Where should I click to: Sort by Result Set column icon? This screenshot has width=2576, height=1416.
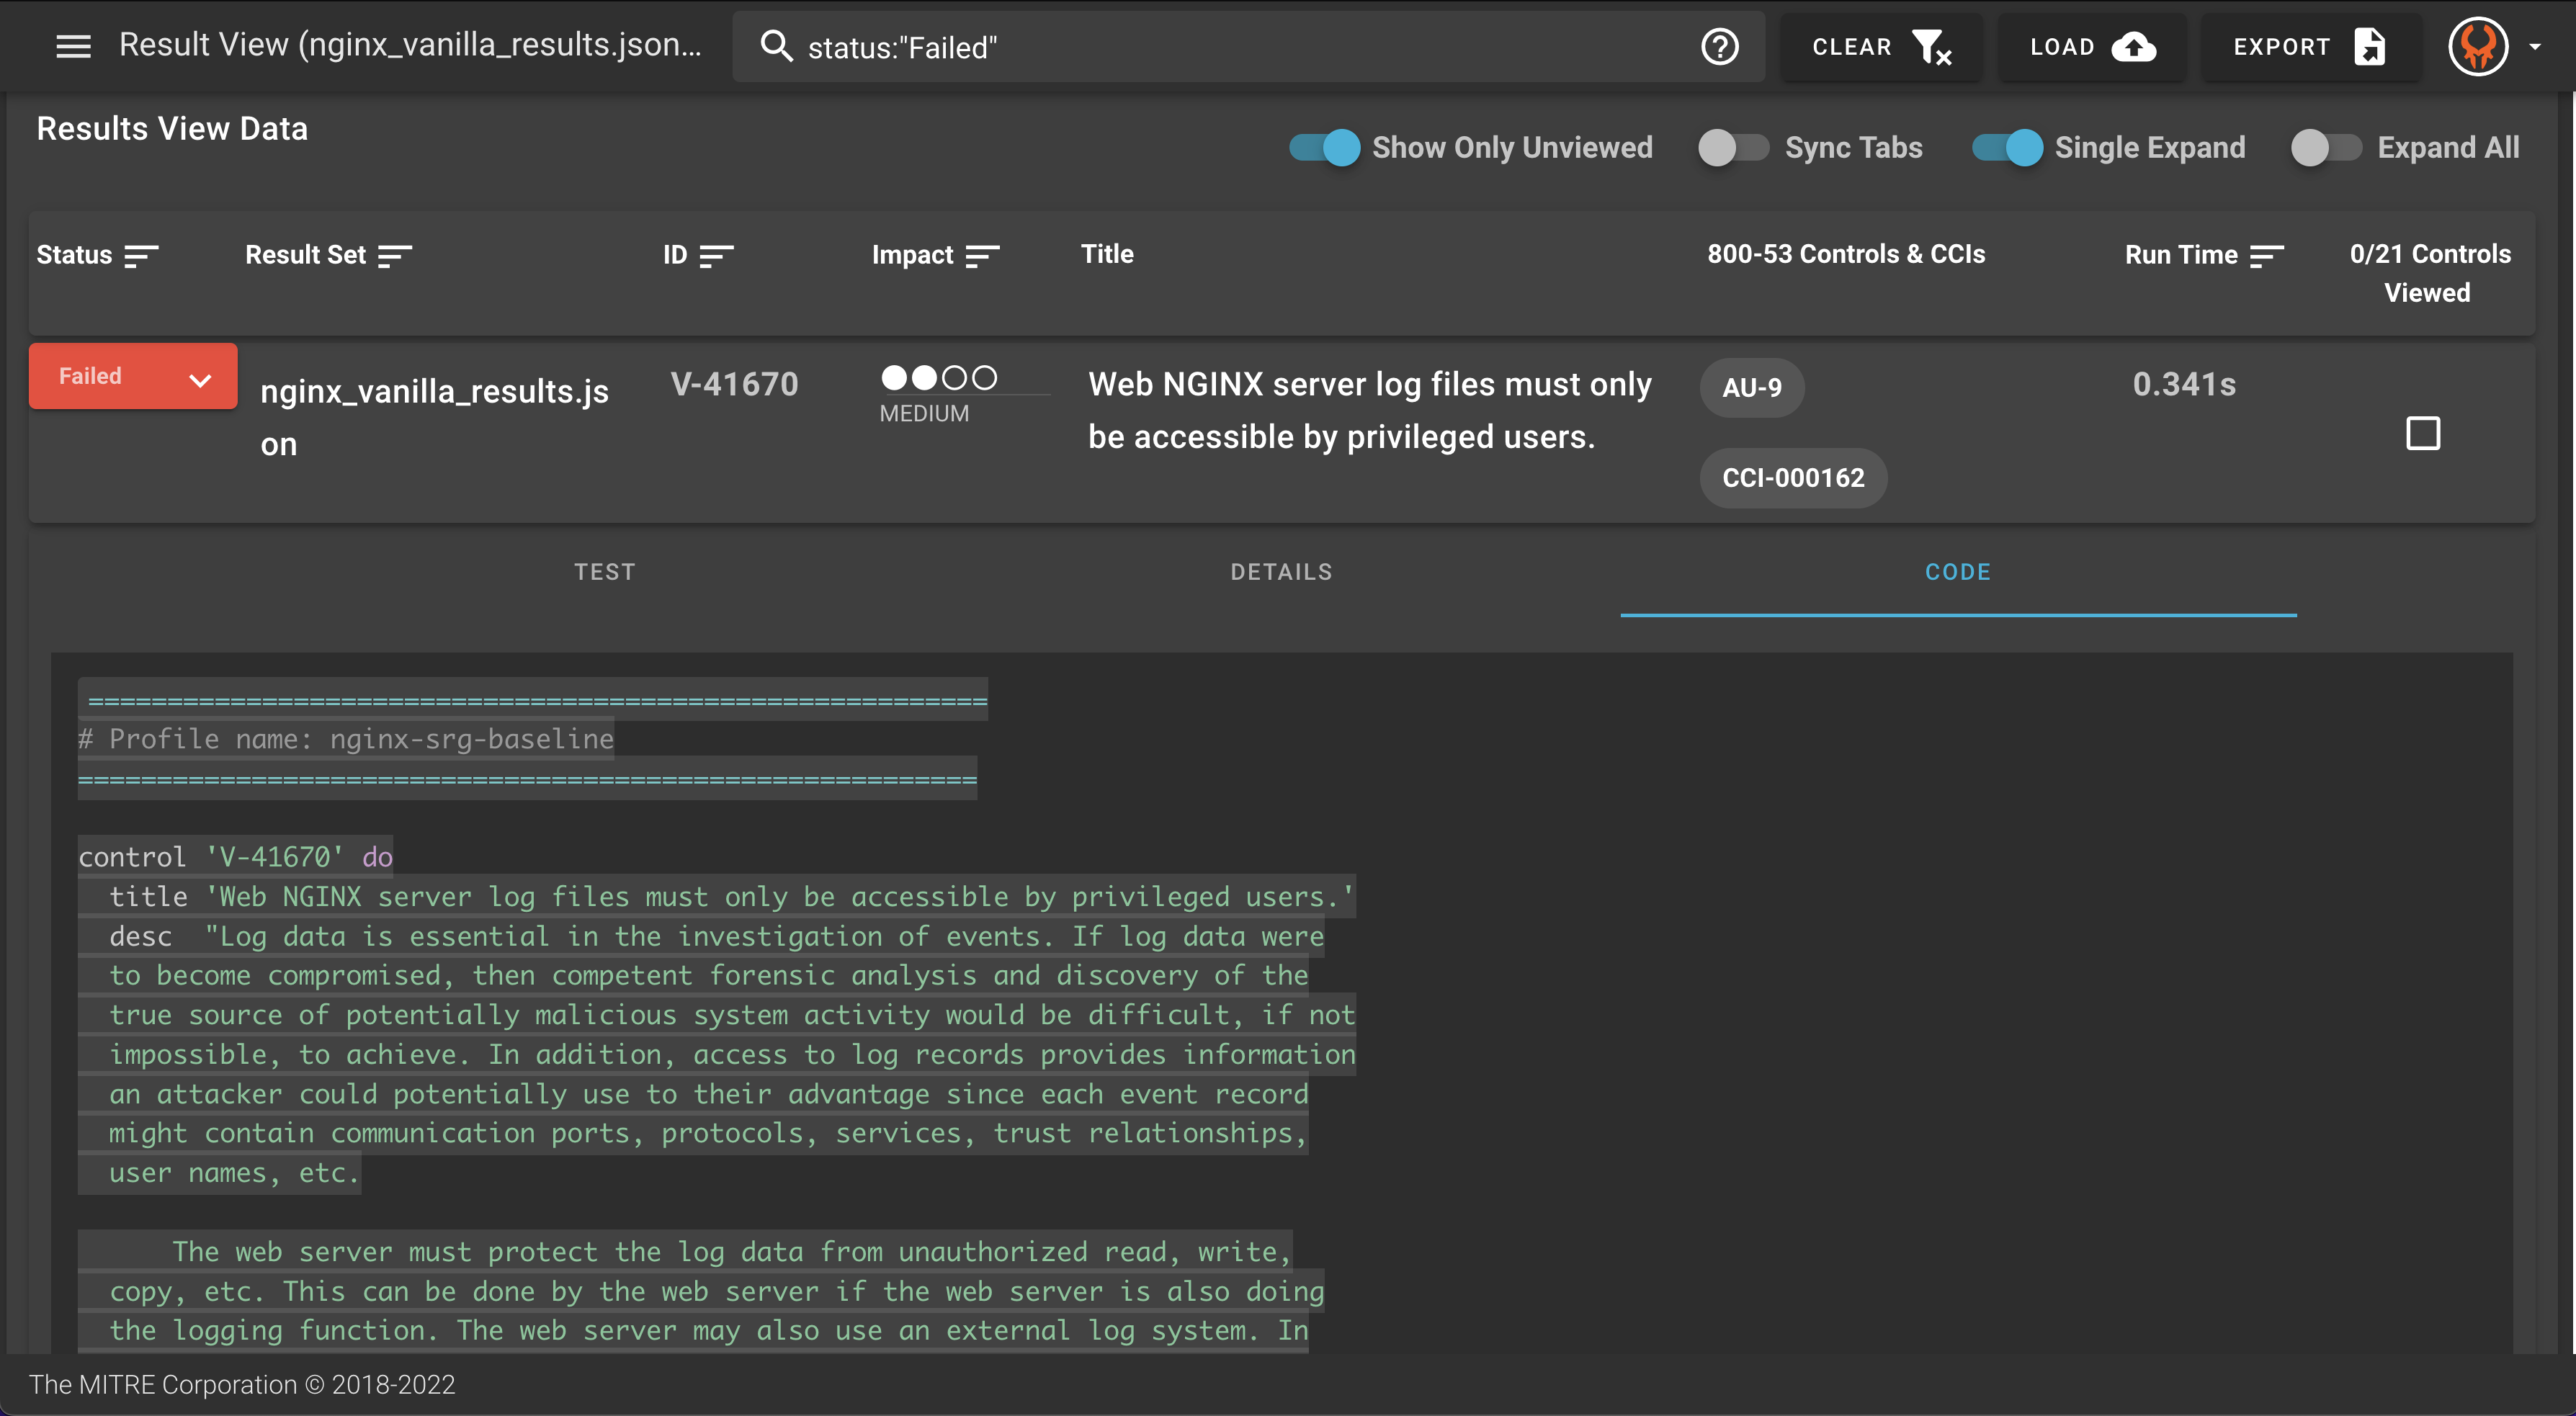pyautogui.click(x=395, y=256)
